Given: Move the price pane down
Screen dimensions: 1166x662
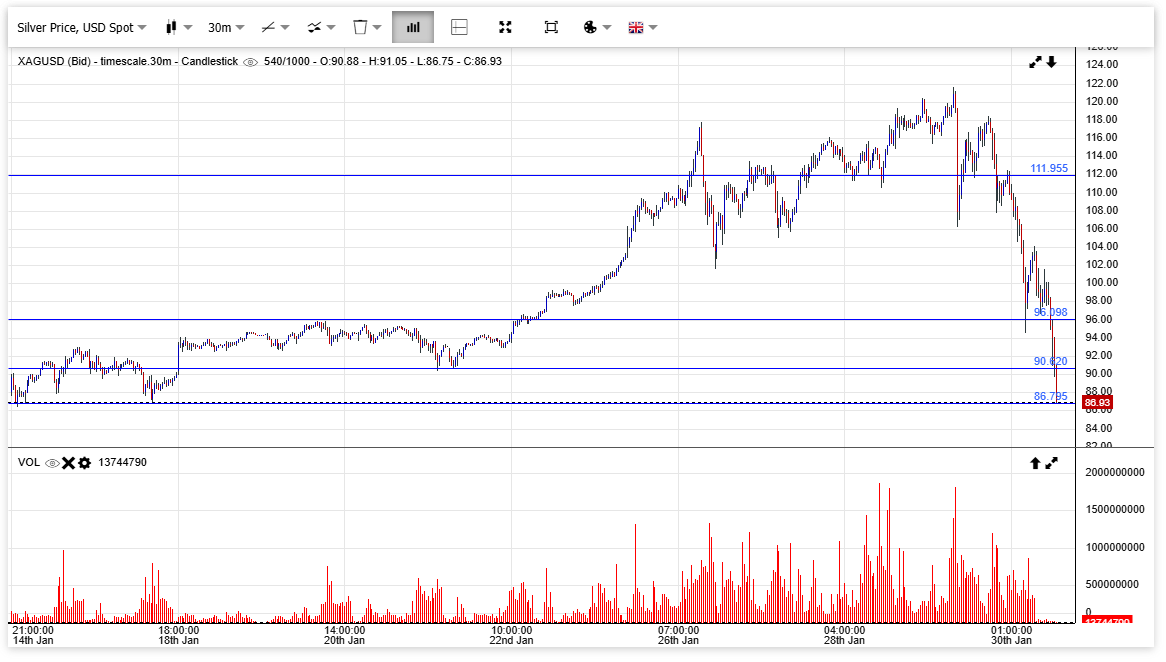Looking at the screenshot, I should 1052,62.
